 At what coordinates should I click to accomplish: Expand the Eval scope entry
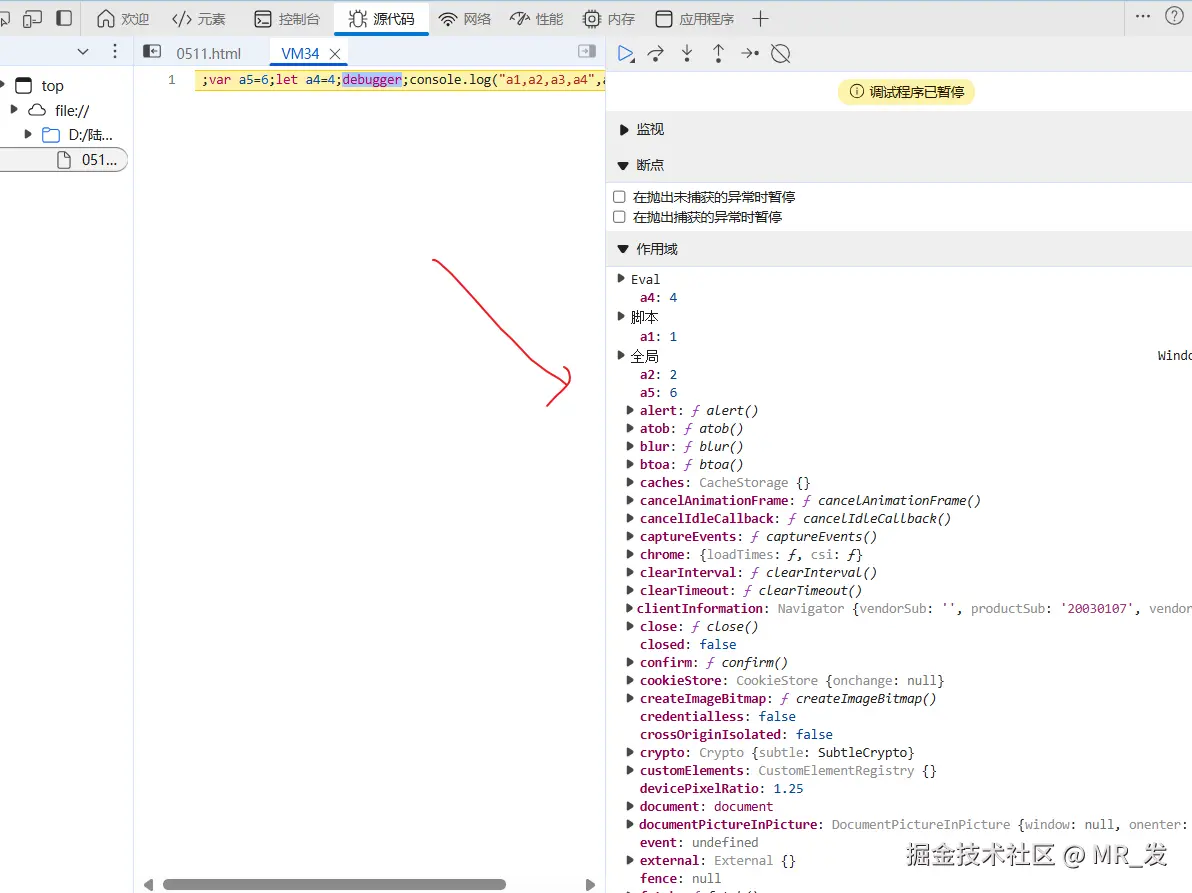[x=621, y=279]
